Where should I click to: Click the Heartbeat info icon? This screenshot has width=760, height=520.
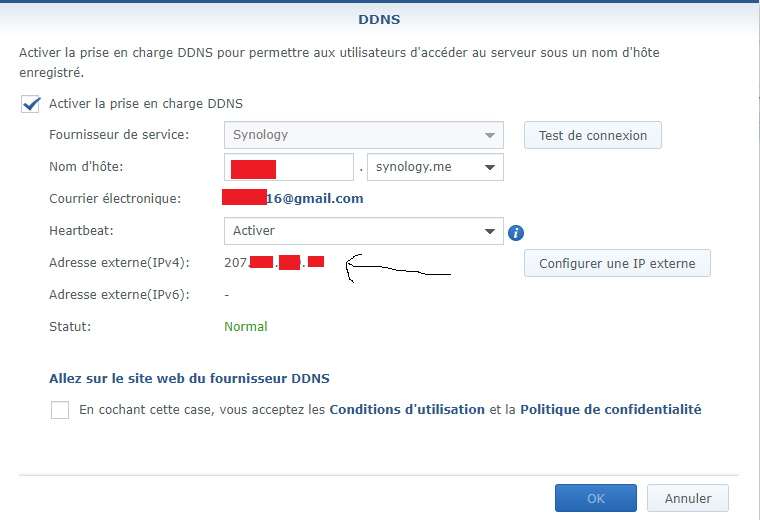coord(516,233)
